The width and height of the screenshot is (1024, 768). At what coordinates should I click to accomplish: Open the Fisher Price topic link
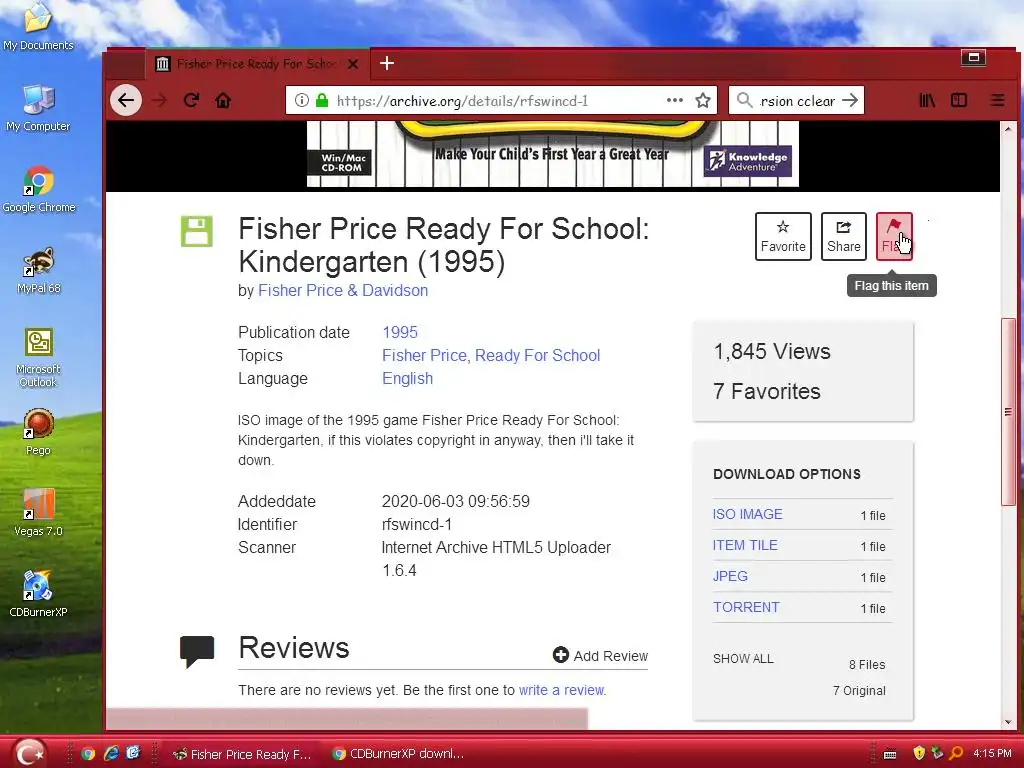[x=424, y=355]
